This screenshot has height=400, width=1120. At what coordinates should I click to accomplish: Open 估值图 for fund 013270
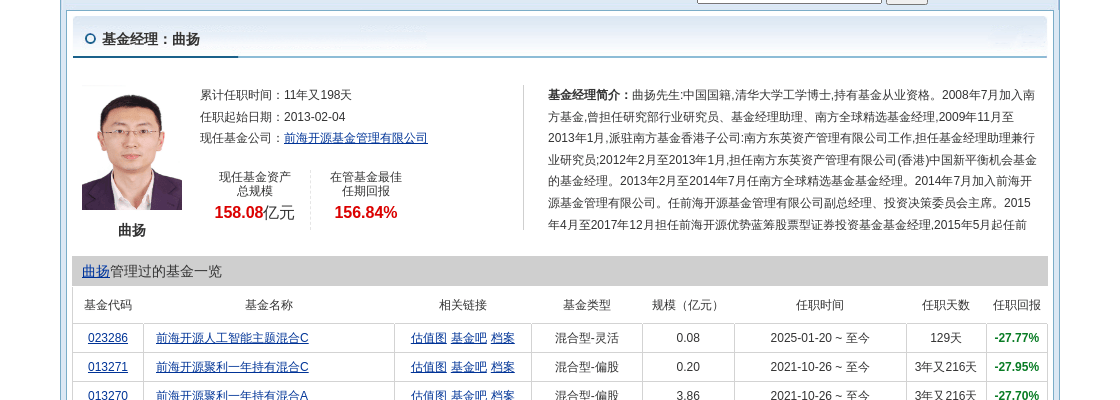(429, 394)
